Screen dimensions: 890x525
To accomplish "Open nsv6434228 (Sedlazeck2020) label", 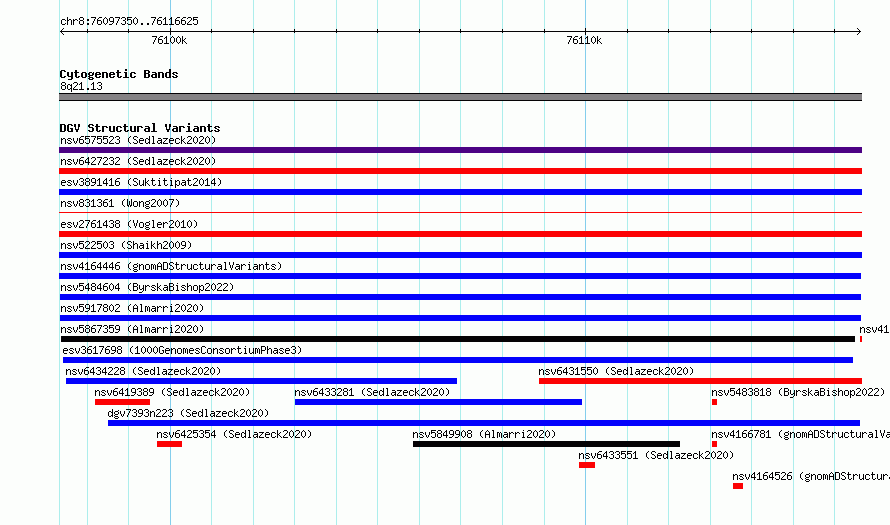I will tap(143, 371).
